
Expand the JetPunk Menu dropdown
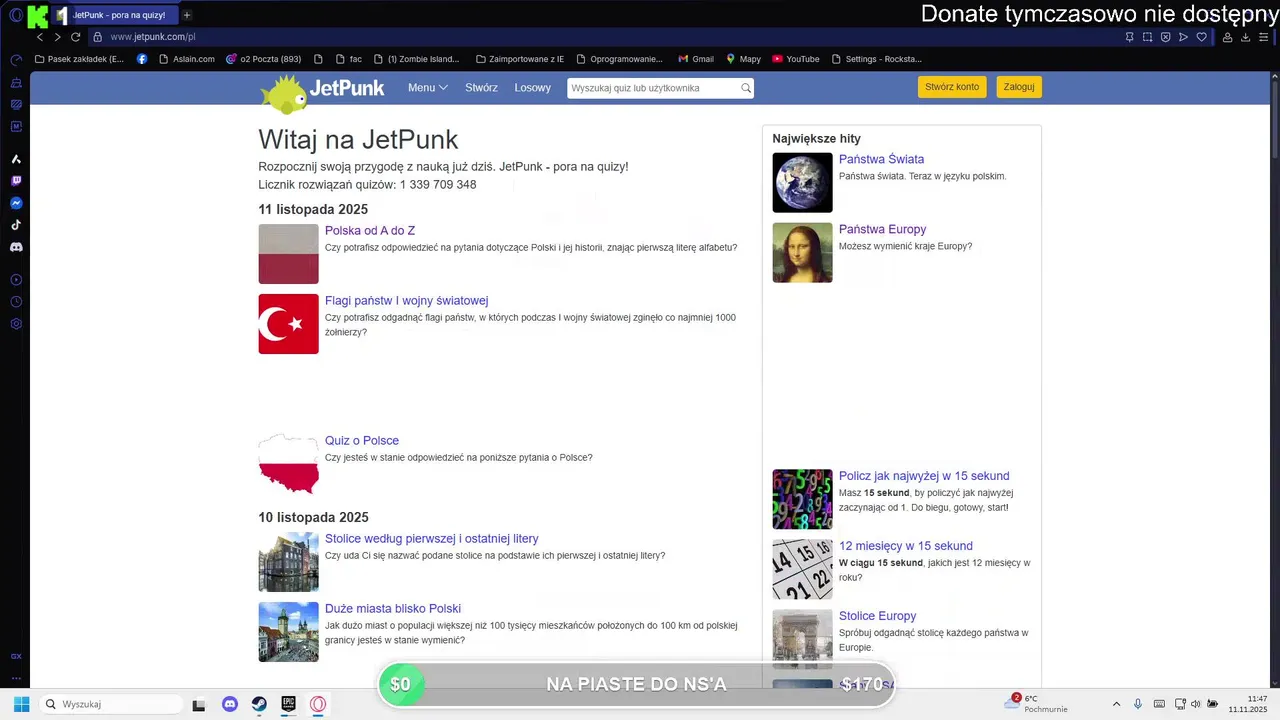(427, 88)
